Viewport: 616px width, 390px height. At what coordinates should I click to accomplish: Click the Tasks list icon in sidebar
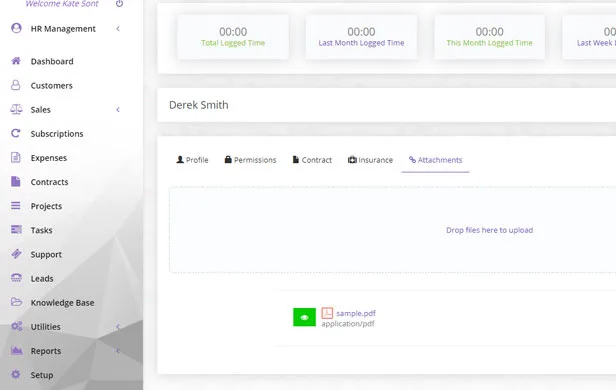pyautogui.click(x=16, y=229)
